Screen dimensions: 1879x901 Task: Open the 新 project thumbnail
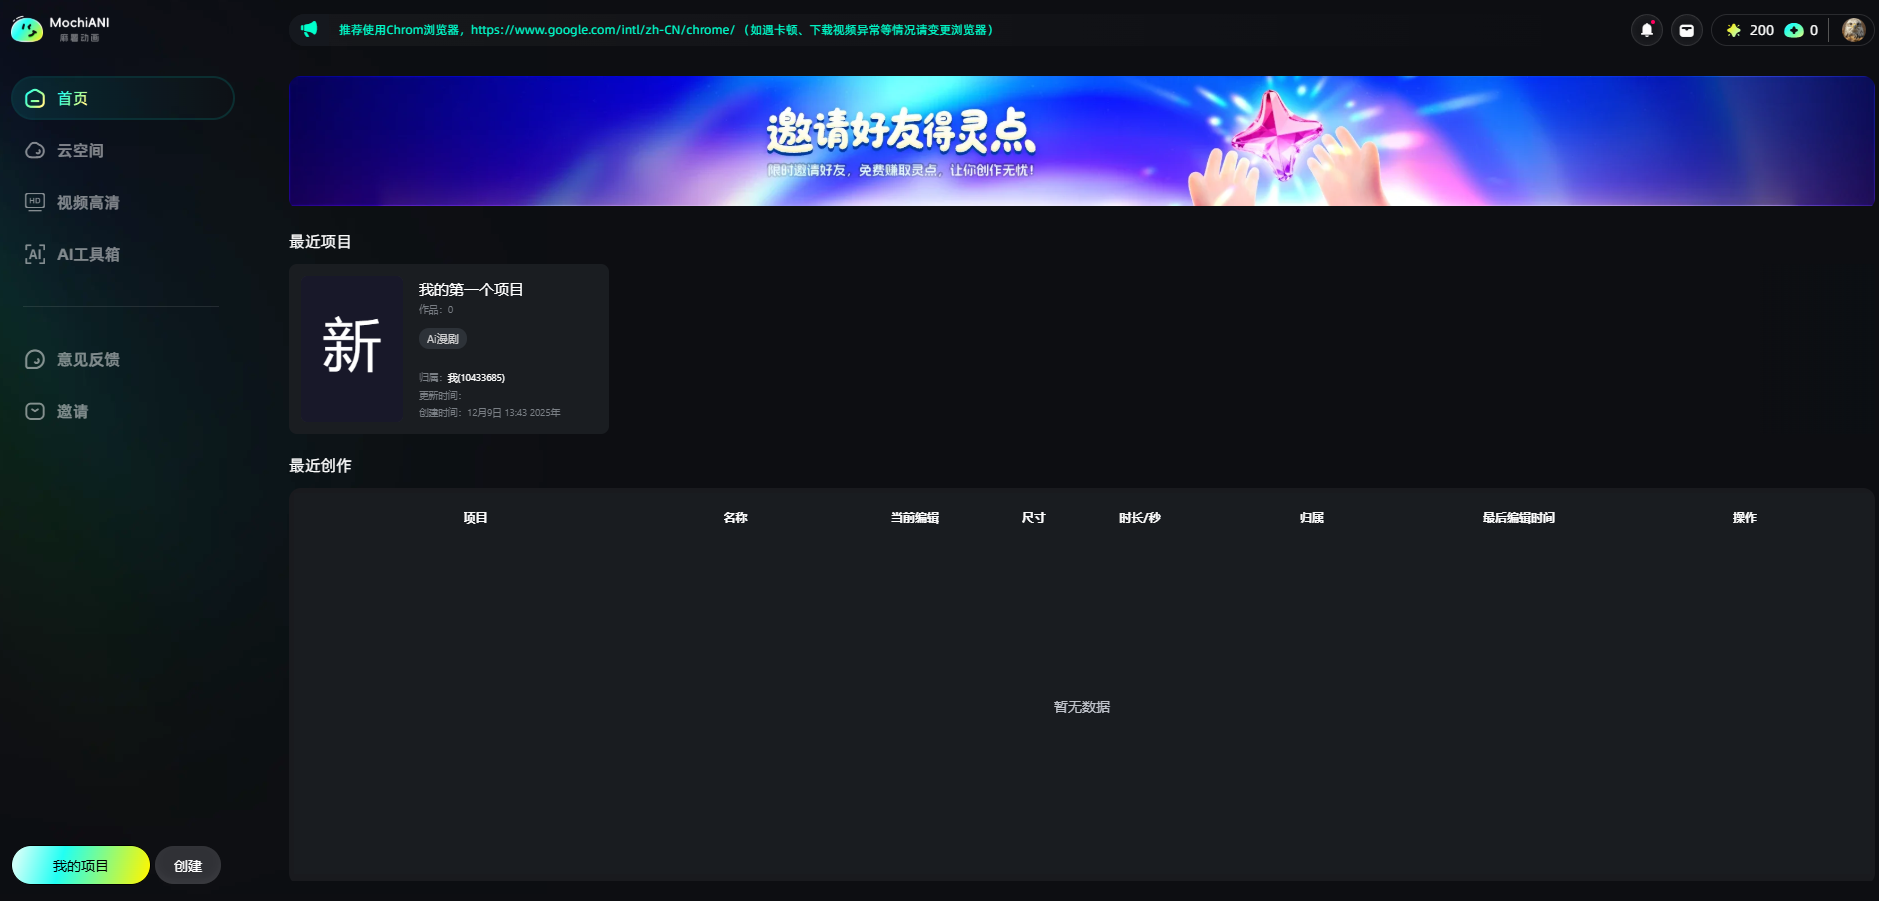(352, 347)
